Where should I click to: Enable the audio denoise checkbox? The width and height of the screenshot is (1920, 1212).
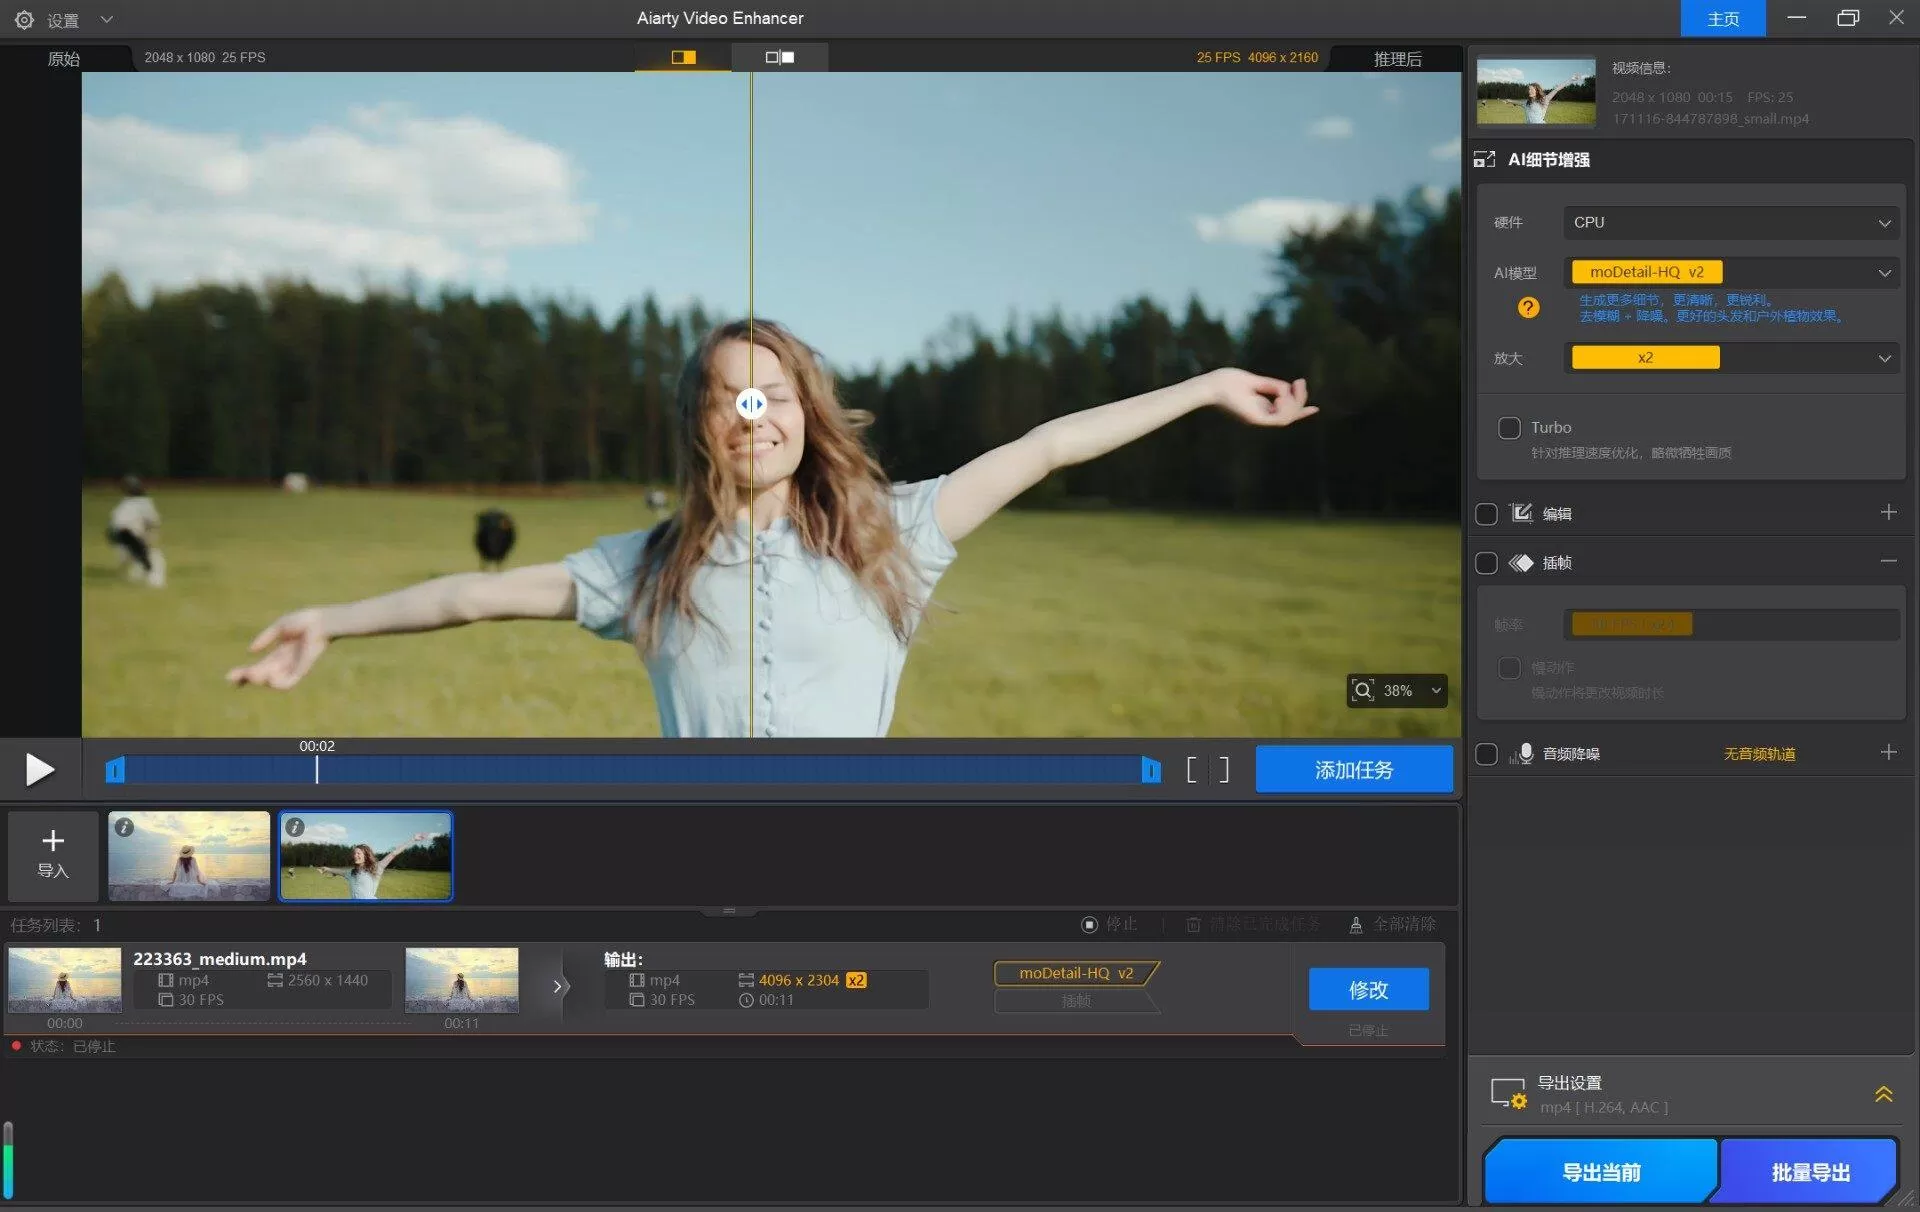[x=1487, y=754]
